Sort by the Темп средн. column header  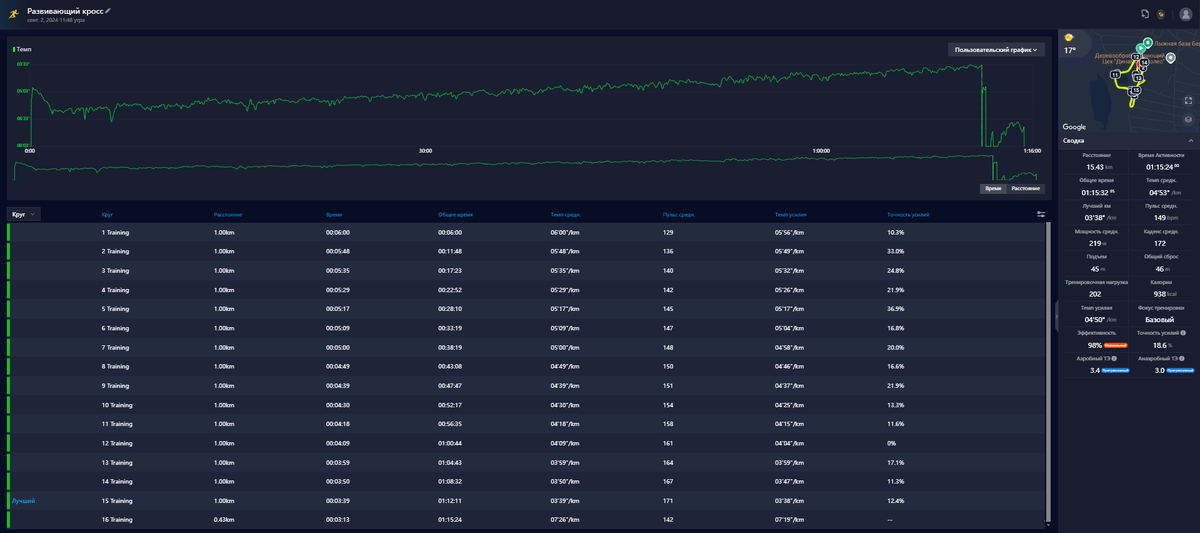pyautogui.click(x=566, y=214)
